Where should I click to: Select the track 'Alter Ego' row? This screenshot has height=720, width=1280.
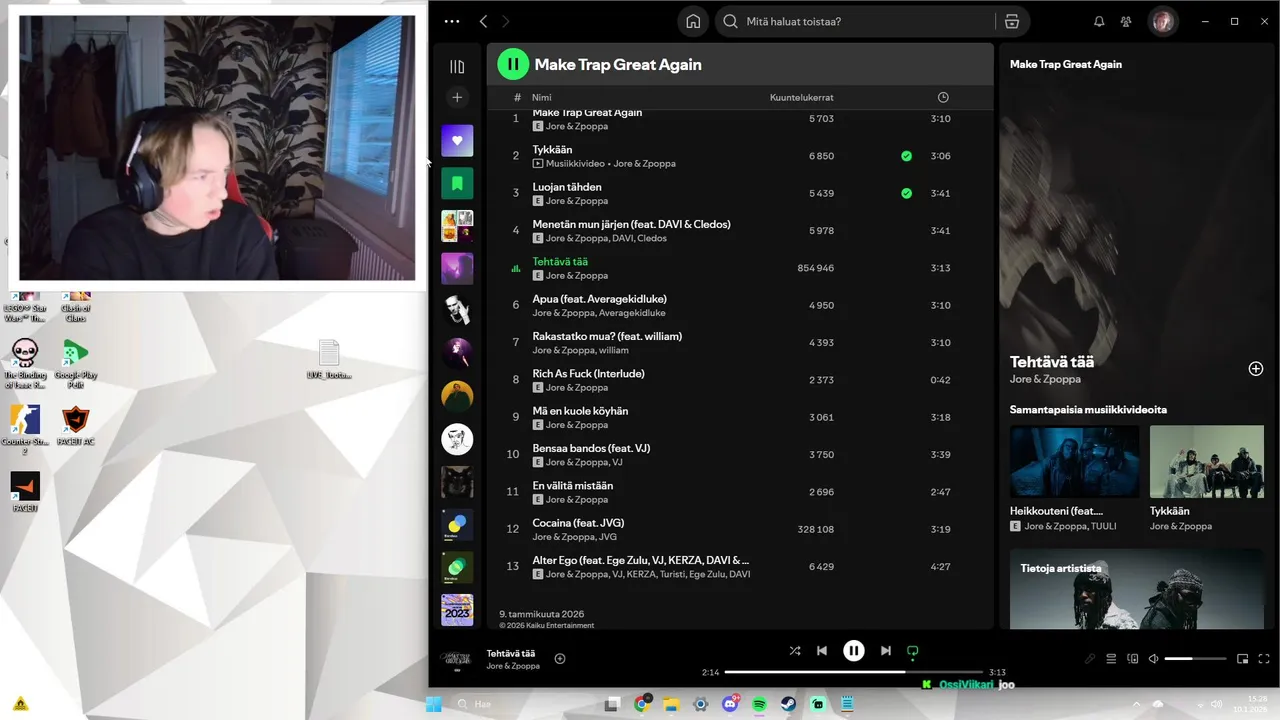tap(739, 566)
